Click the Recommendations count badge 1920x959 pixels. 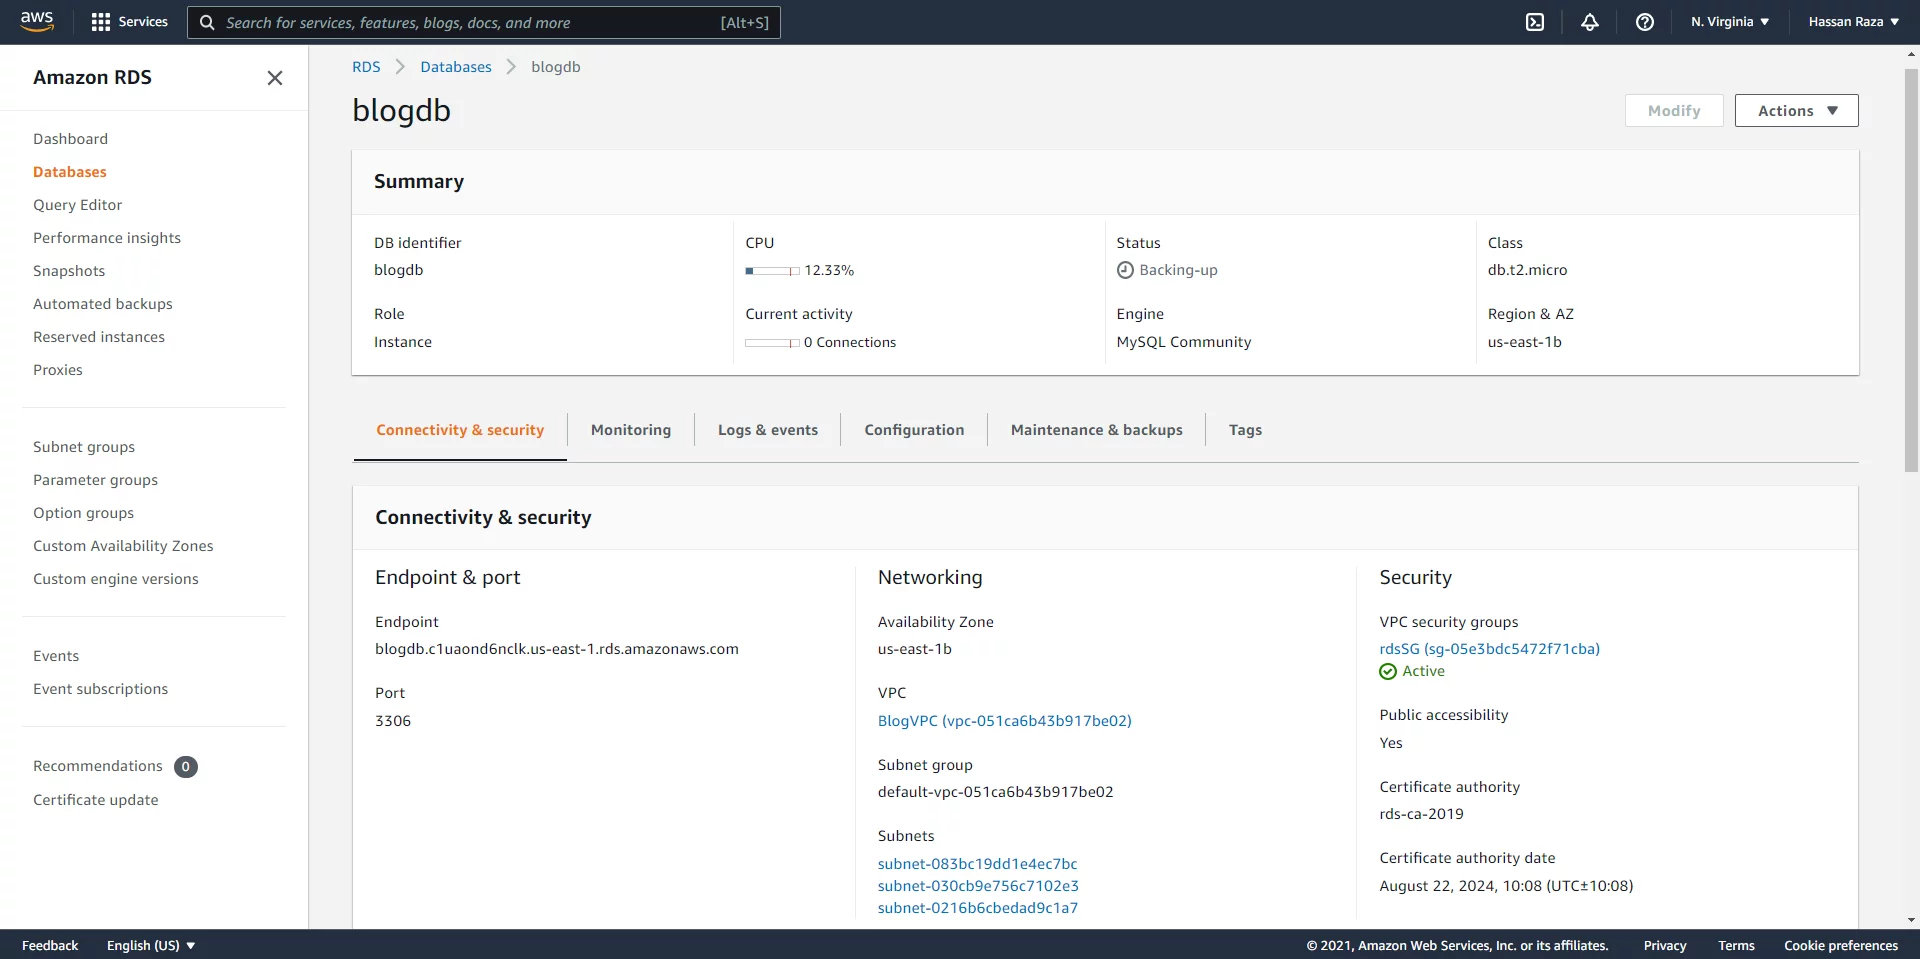[x=186, y=767]
